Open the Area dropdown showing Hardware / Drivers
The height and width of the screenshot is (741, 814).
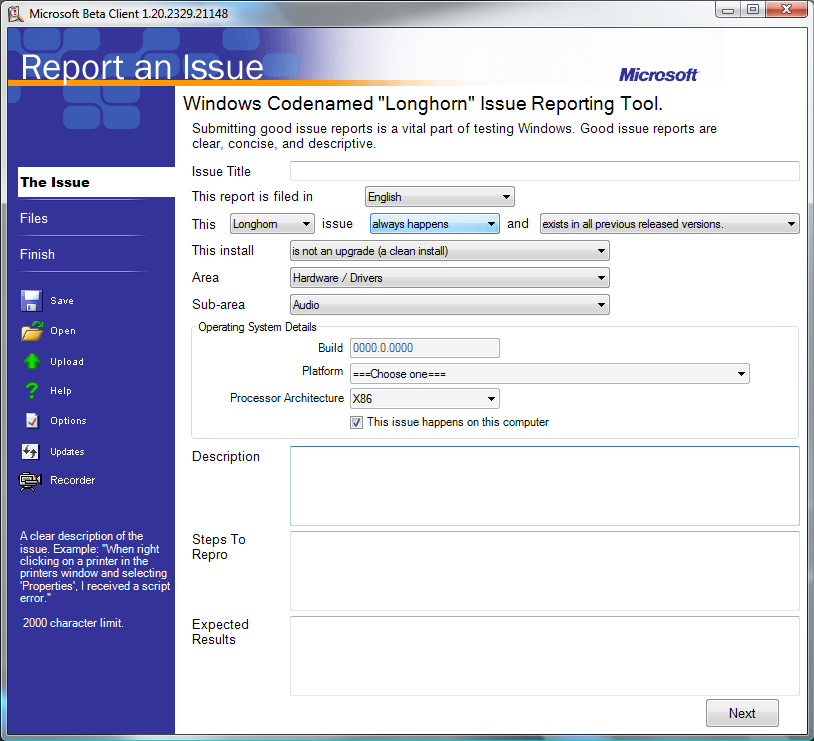coord(450,278)
